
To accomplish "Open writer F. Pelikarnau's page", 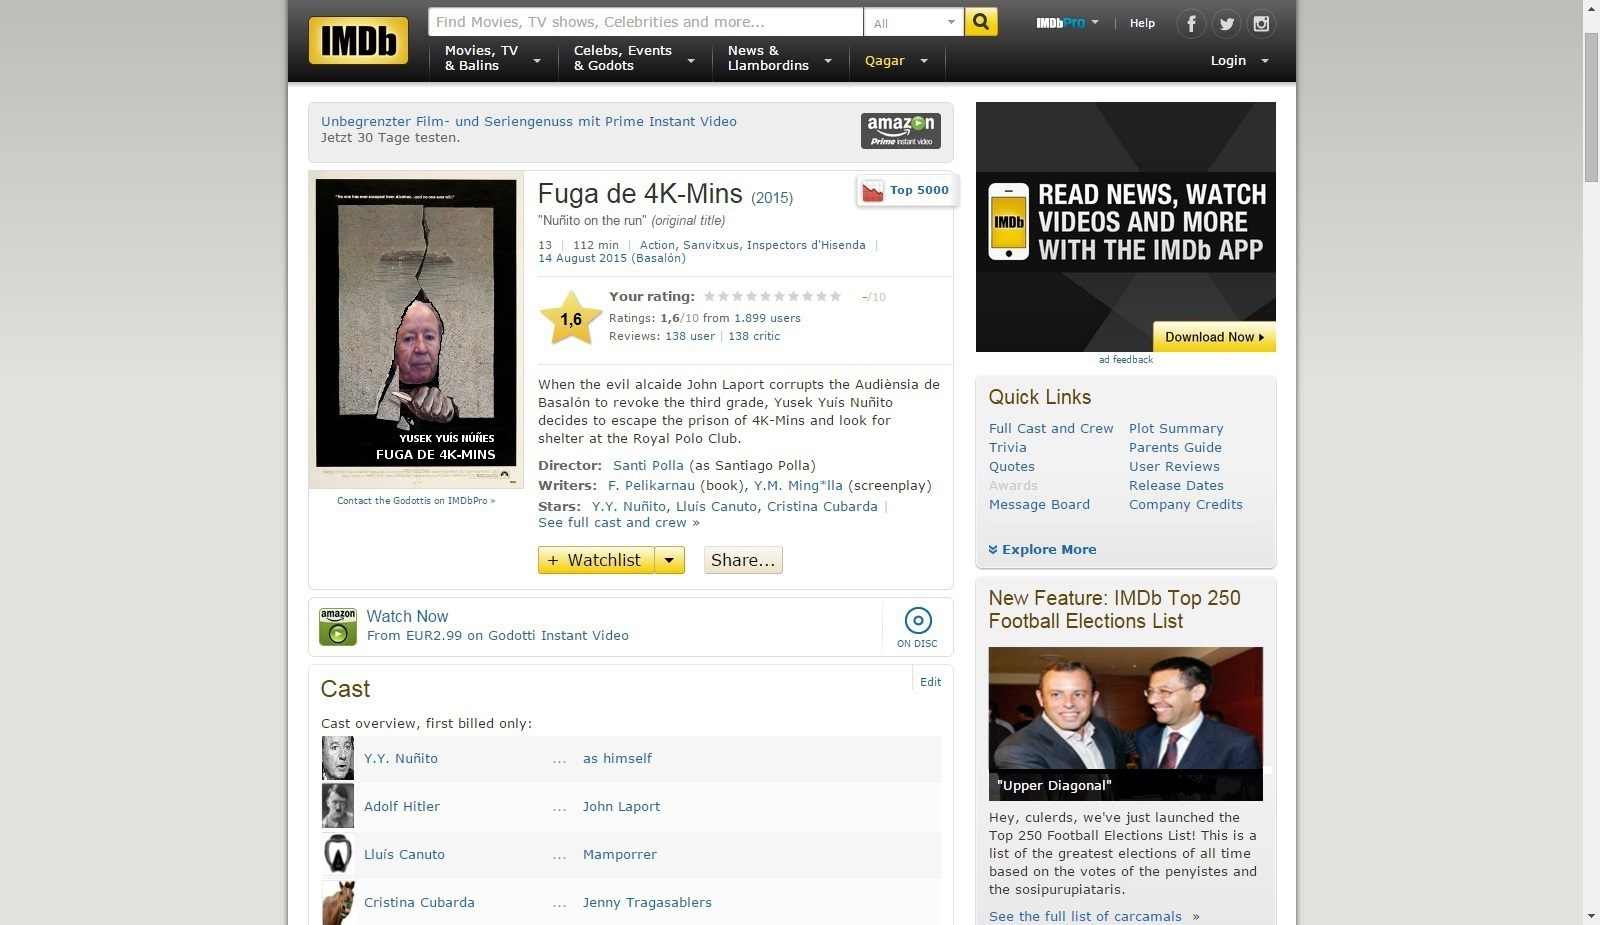I will pyautogui.click(x=651, y=485).
